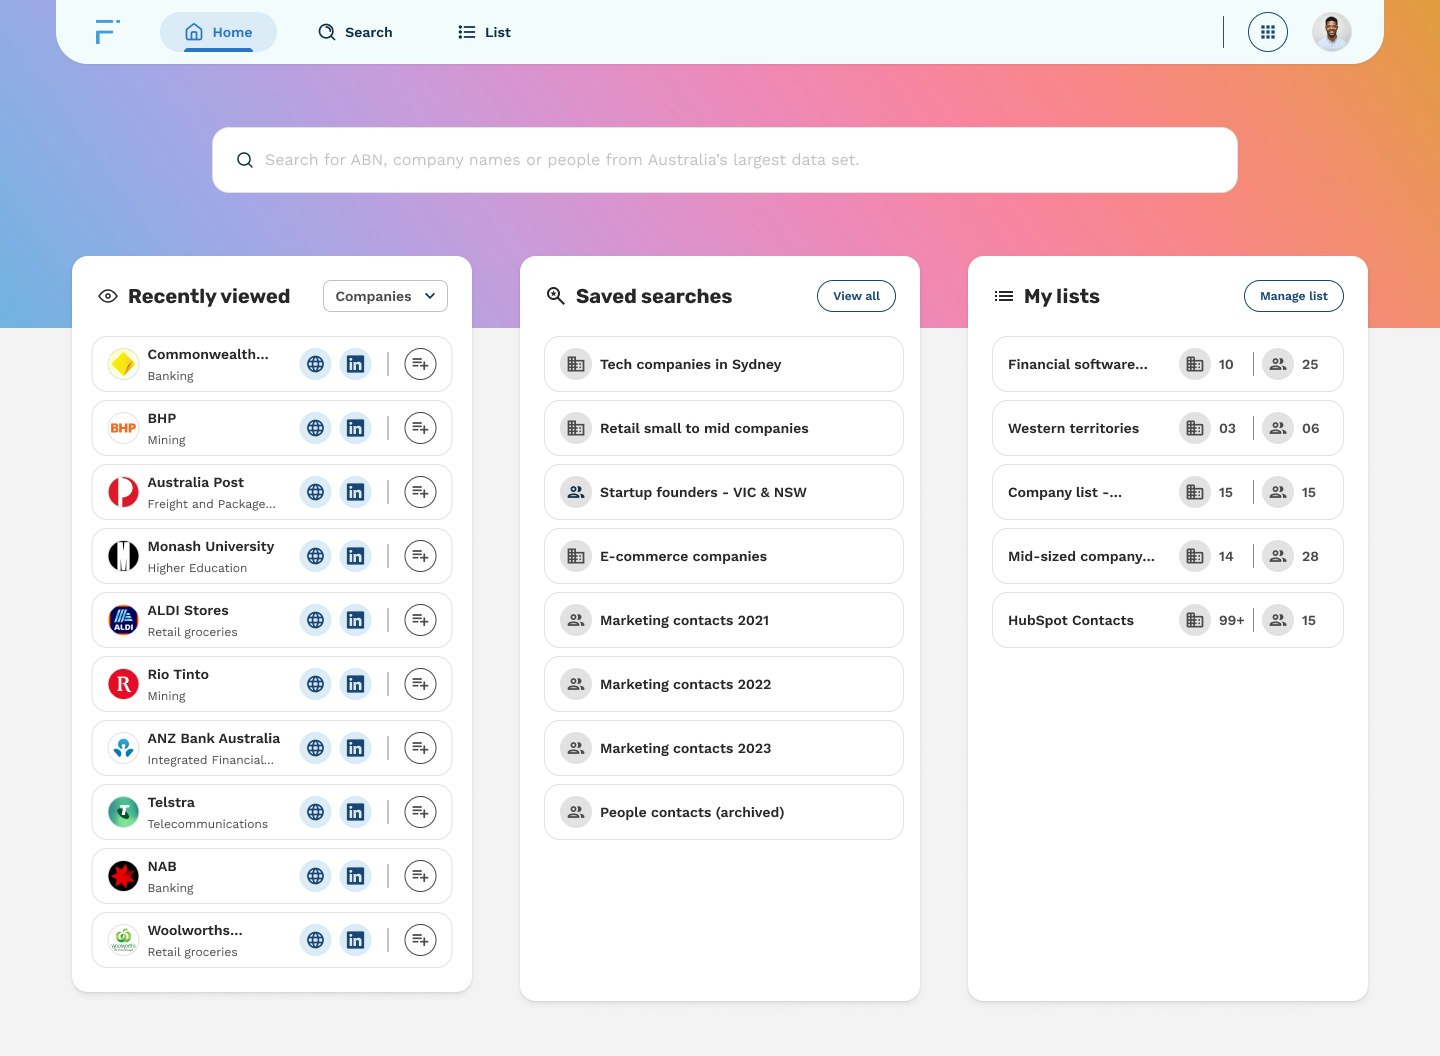Open Marketing contacts 2022 saved search
The width and height of the screenshot is (1440, 1056).
click(x=724, y=684)
